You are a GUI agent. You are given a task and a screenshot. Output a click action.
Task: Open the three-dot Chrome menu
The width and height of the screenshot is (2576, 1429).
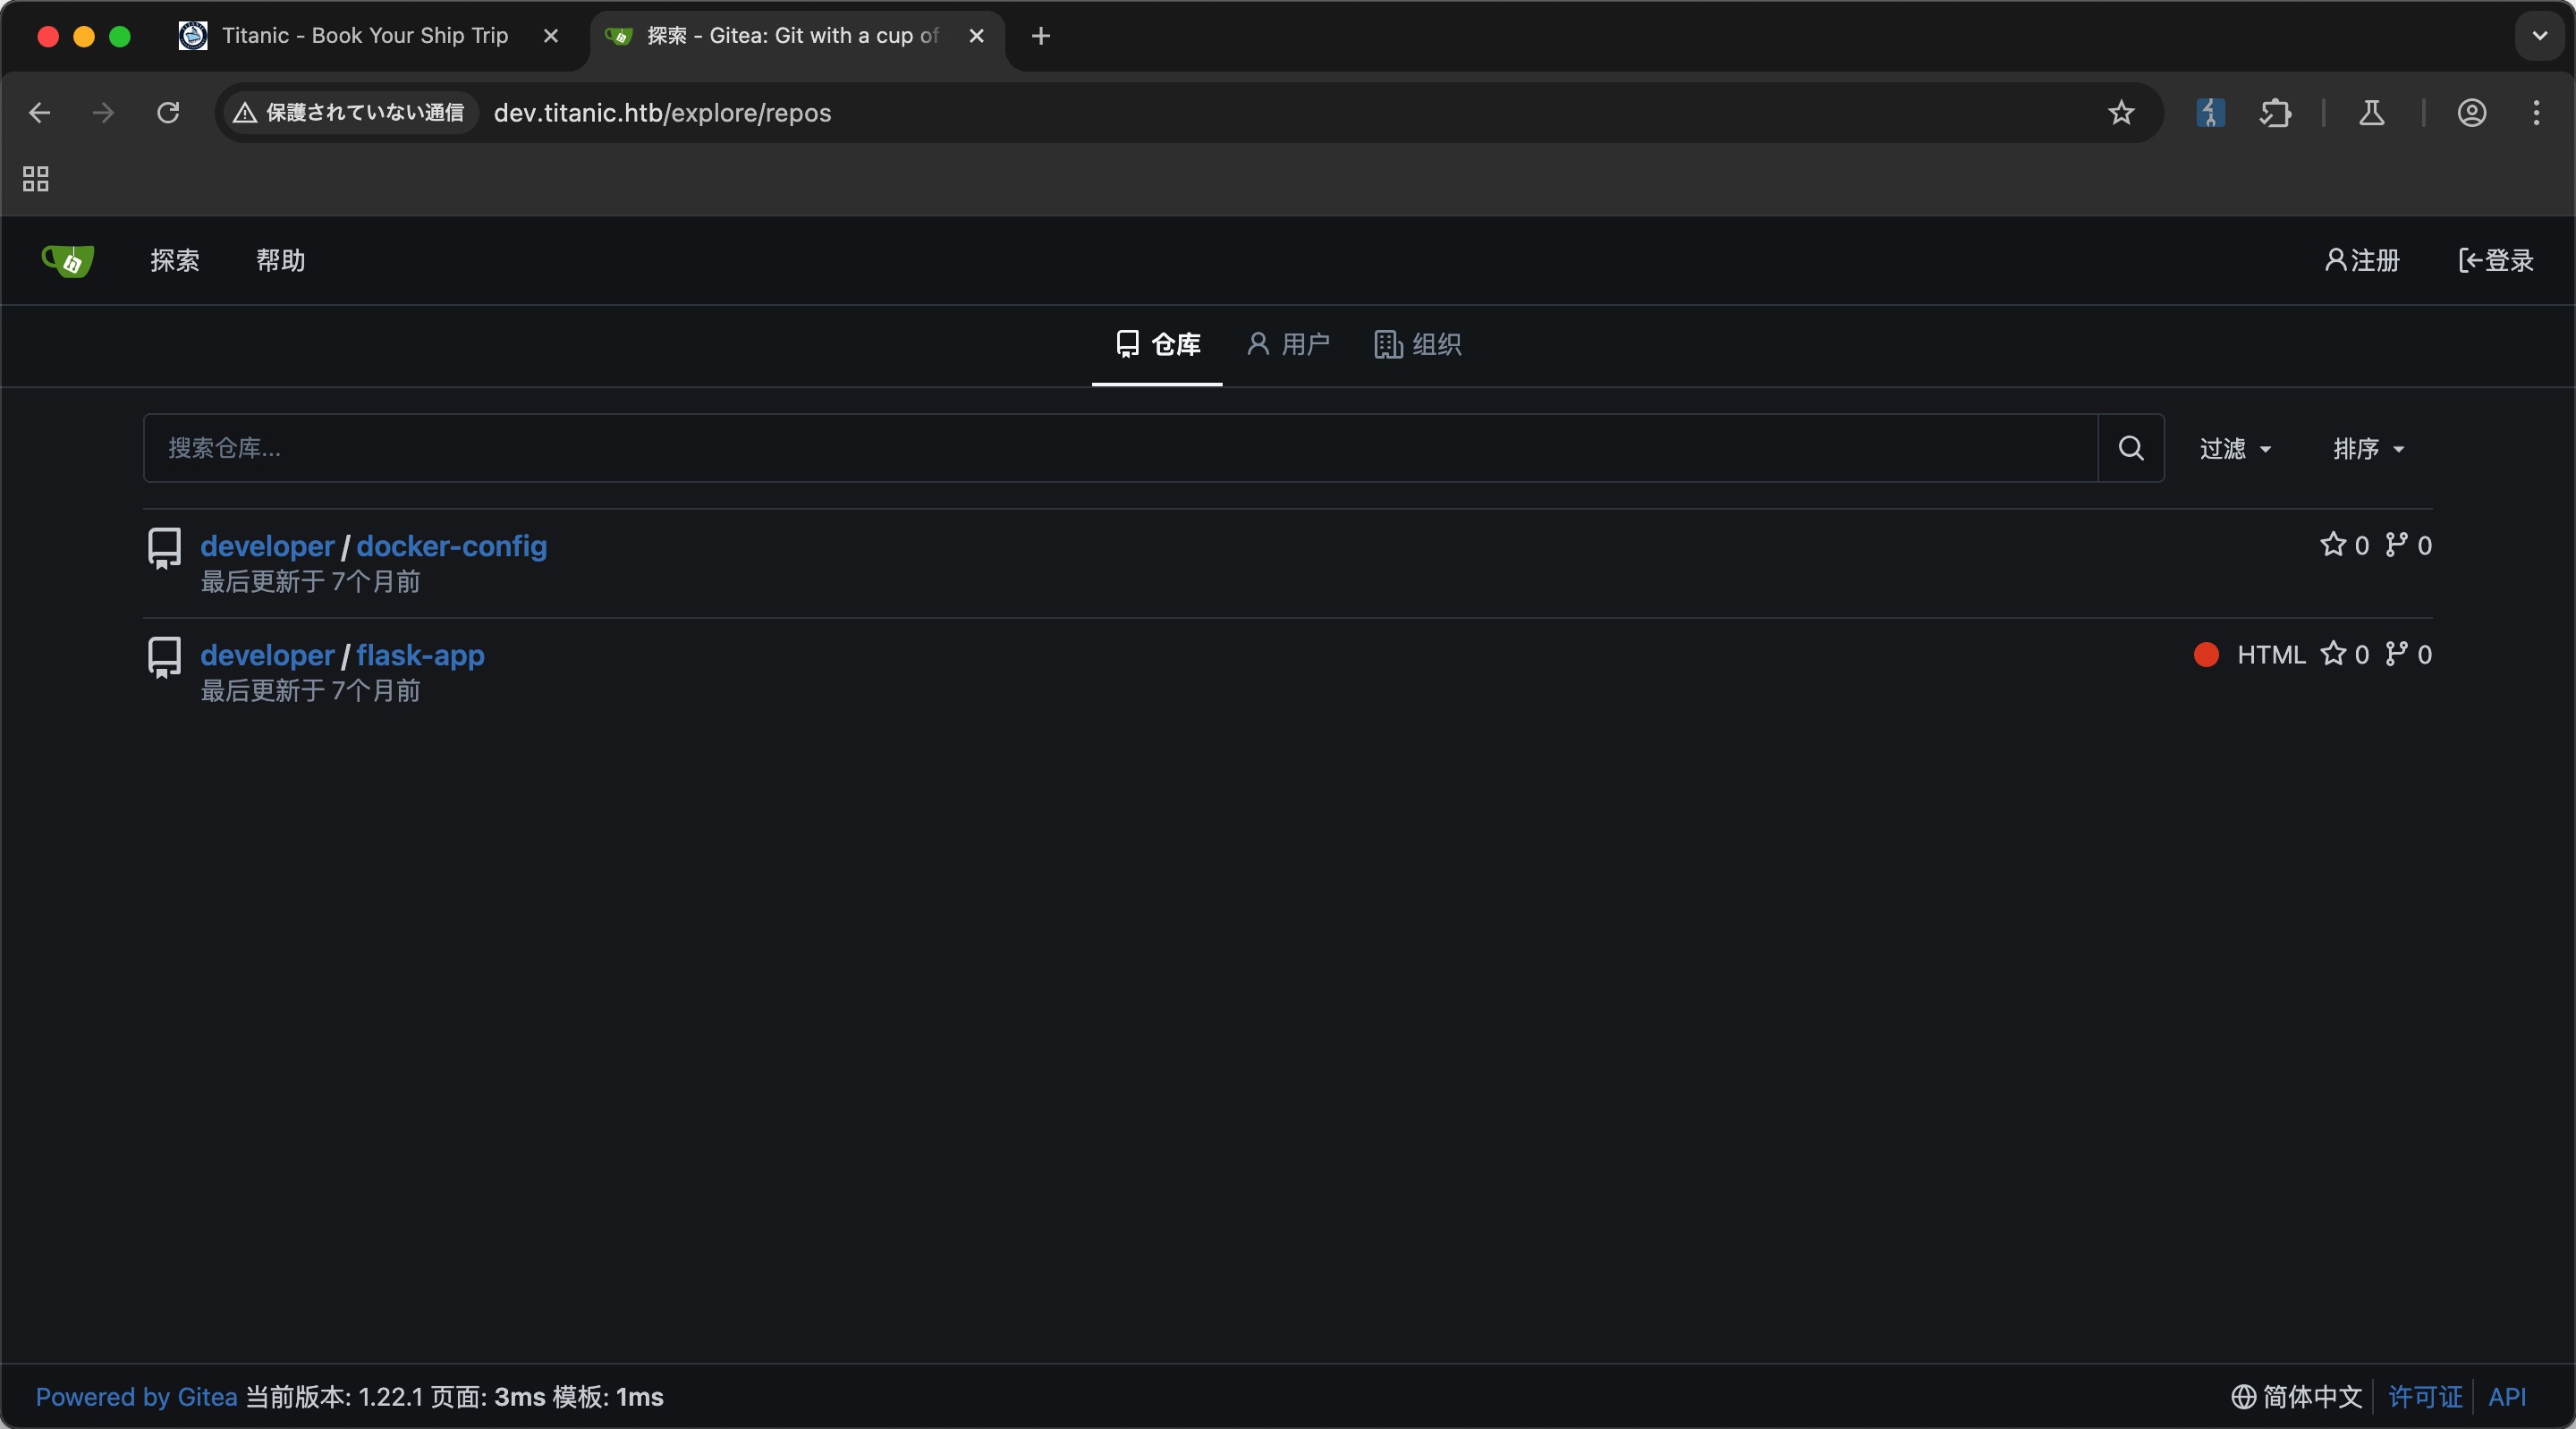(x=2536, y=113)
